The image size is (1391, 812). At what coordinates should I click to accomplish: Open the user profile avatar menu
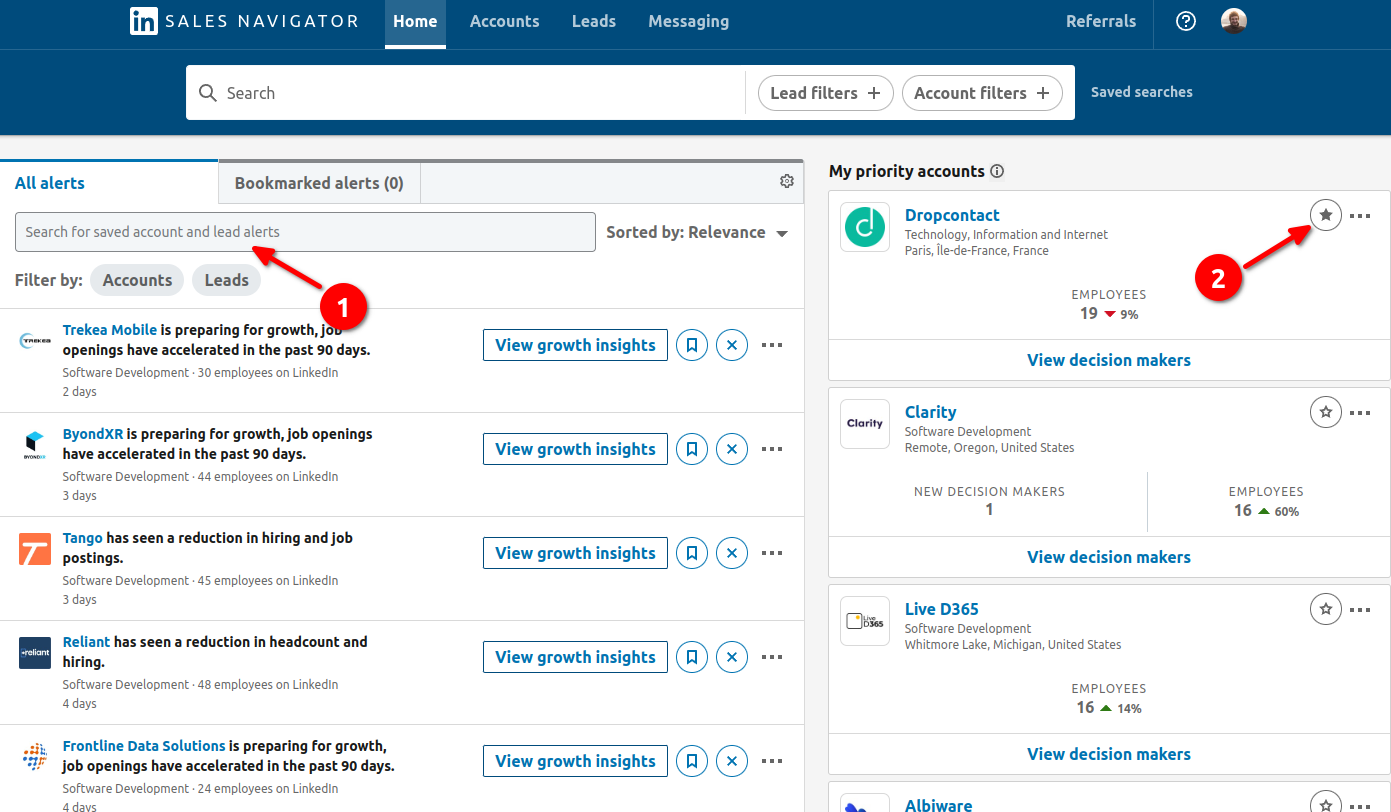[x=1234, y=21]
